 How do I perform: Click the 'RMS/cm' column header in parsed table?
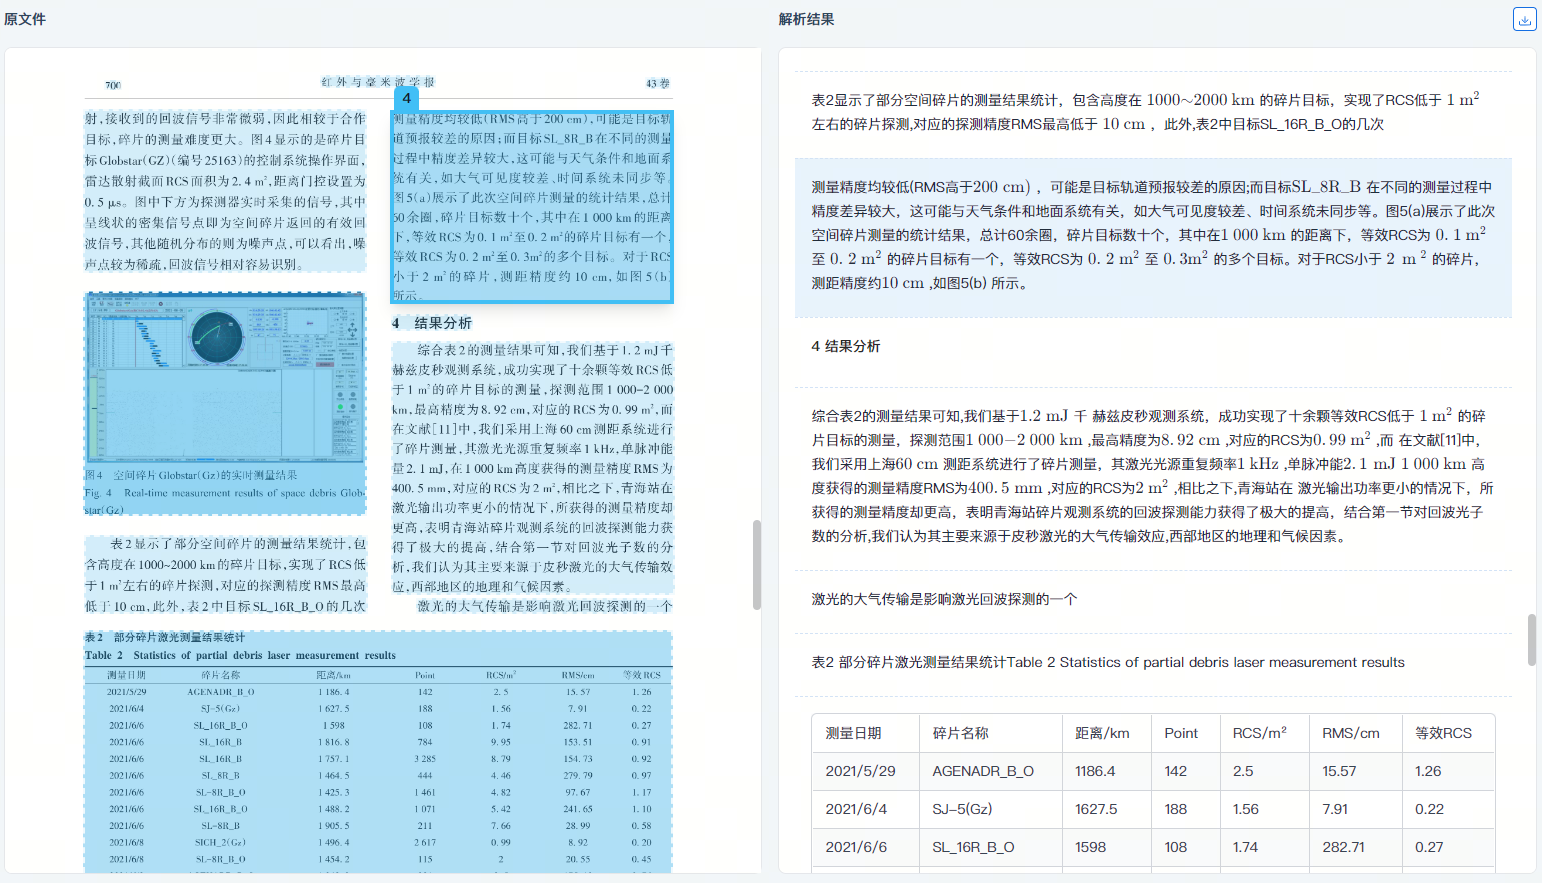click(x=1350, y=733)
